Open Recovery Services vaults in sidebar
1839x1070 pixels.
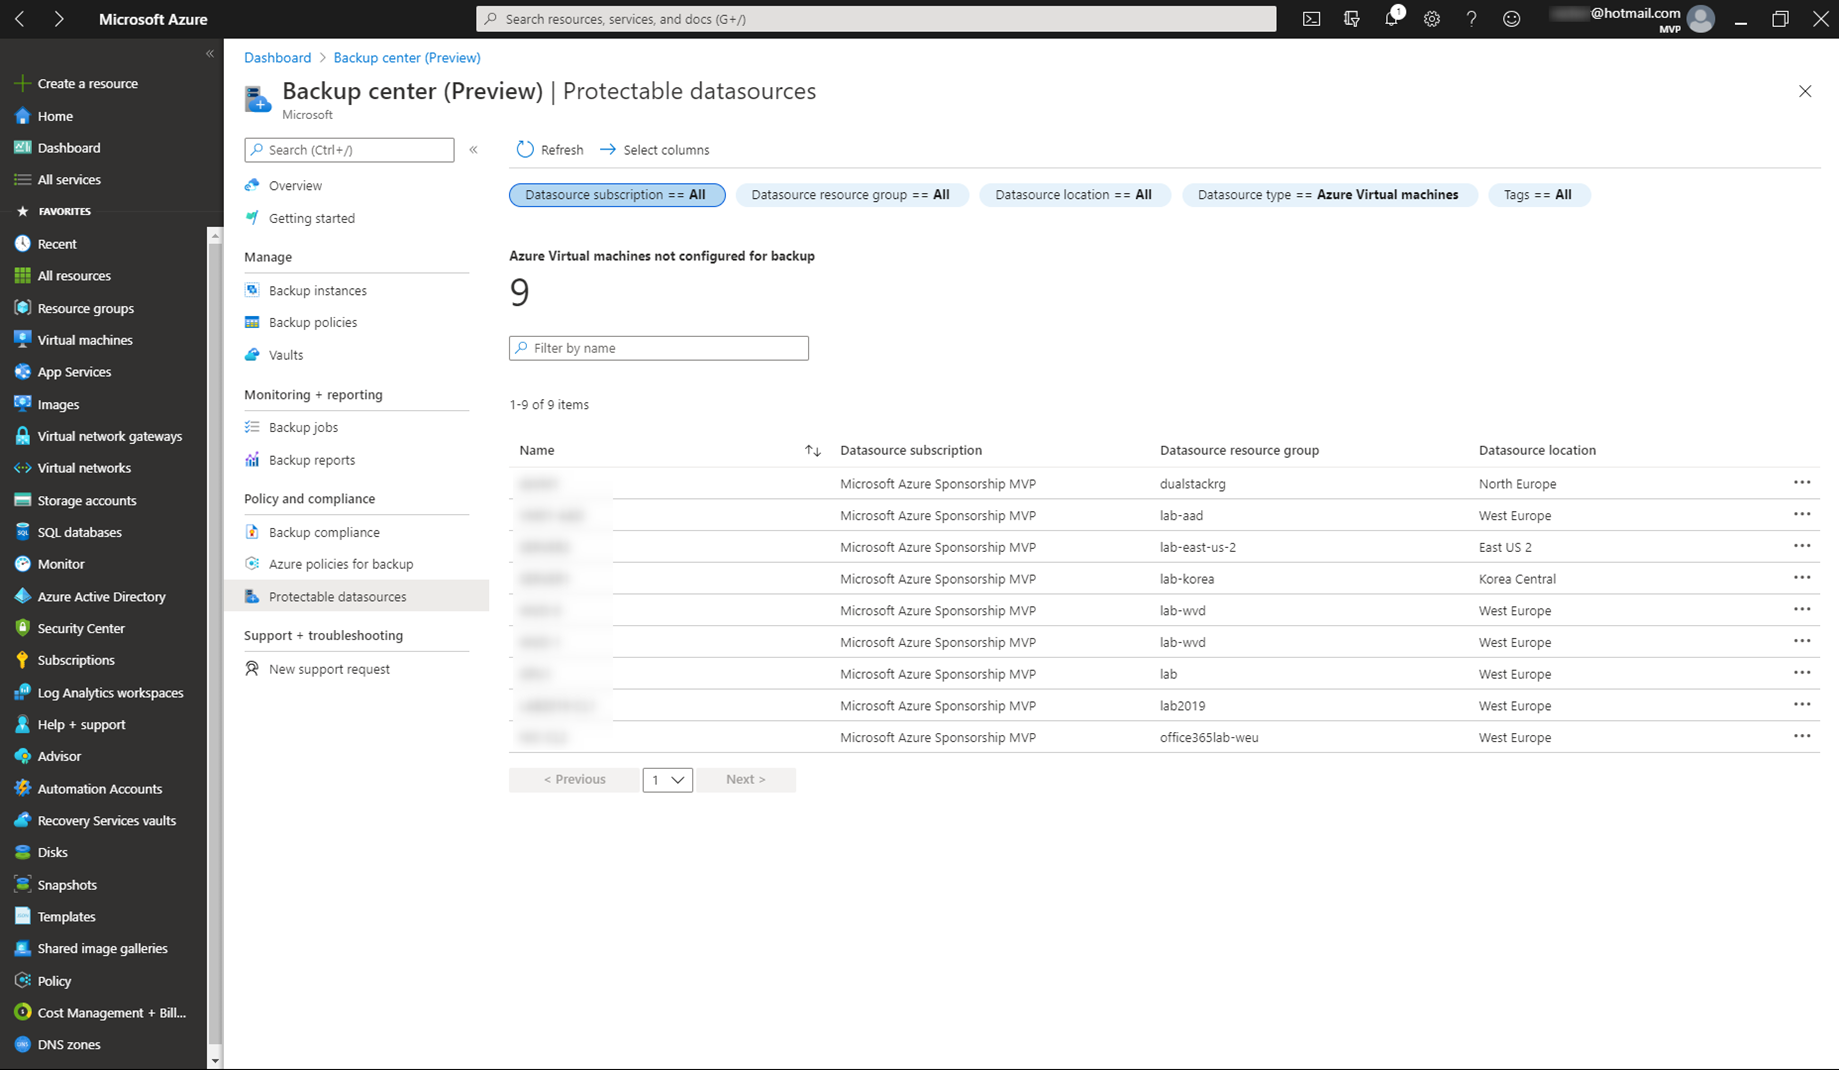point(106,821)
